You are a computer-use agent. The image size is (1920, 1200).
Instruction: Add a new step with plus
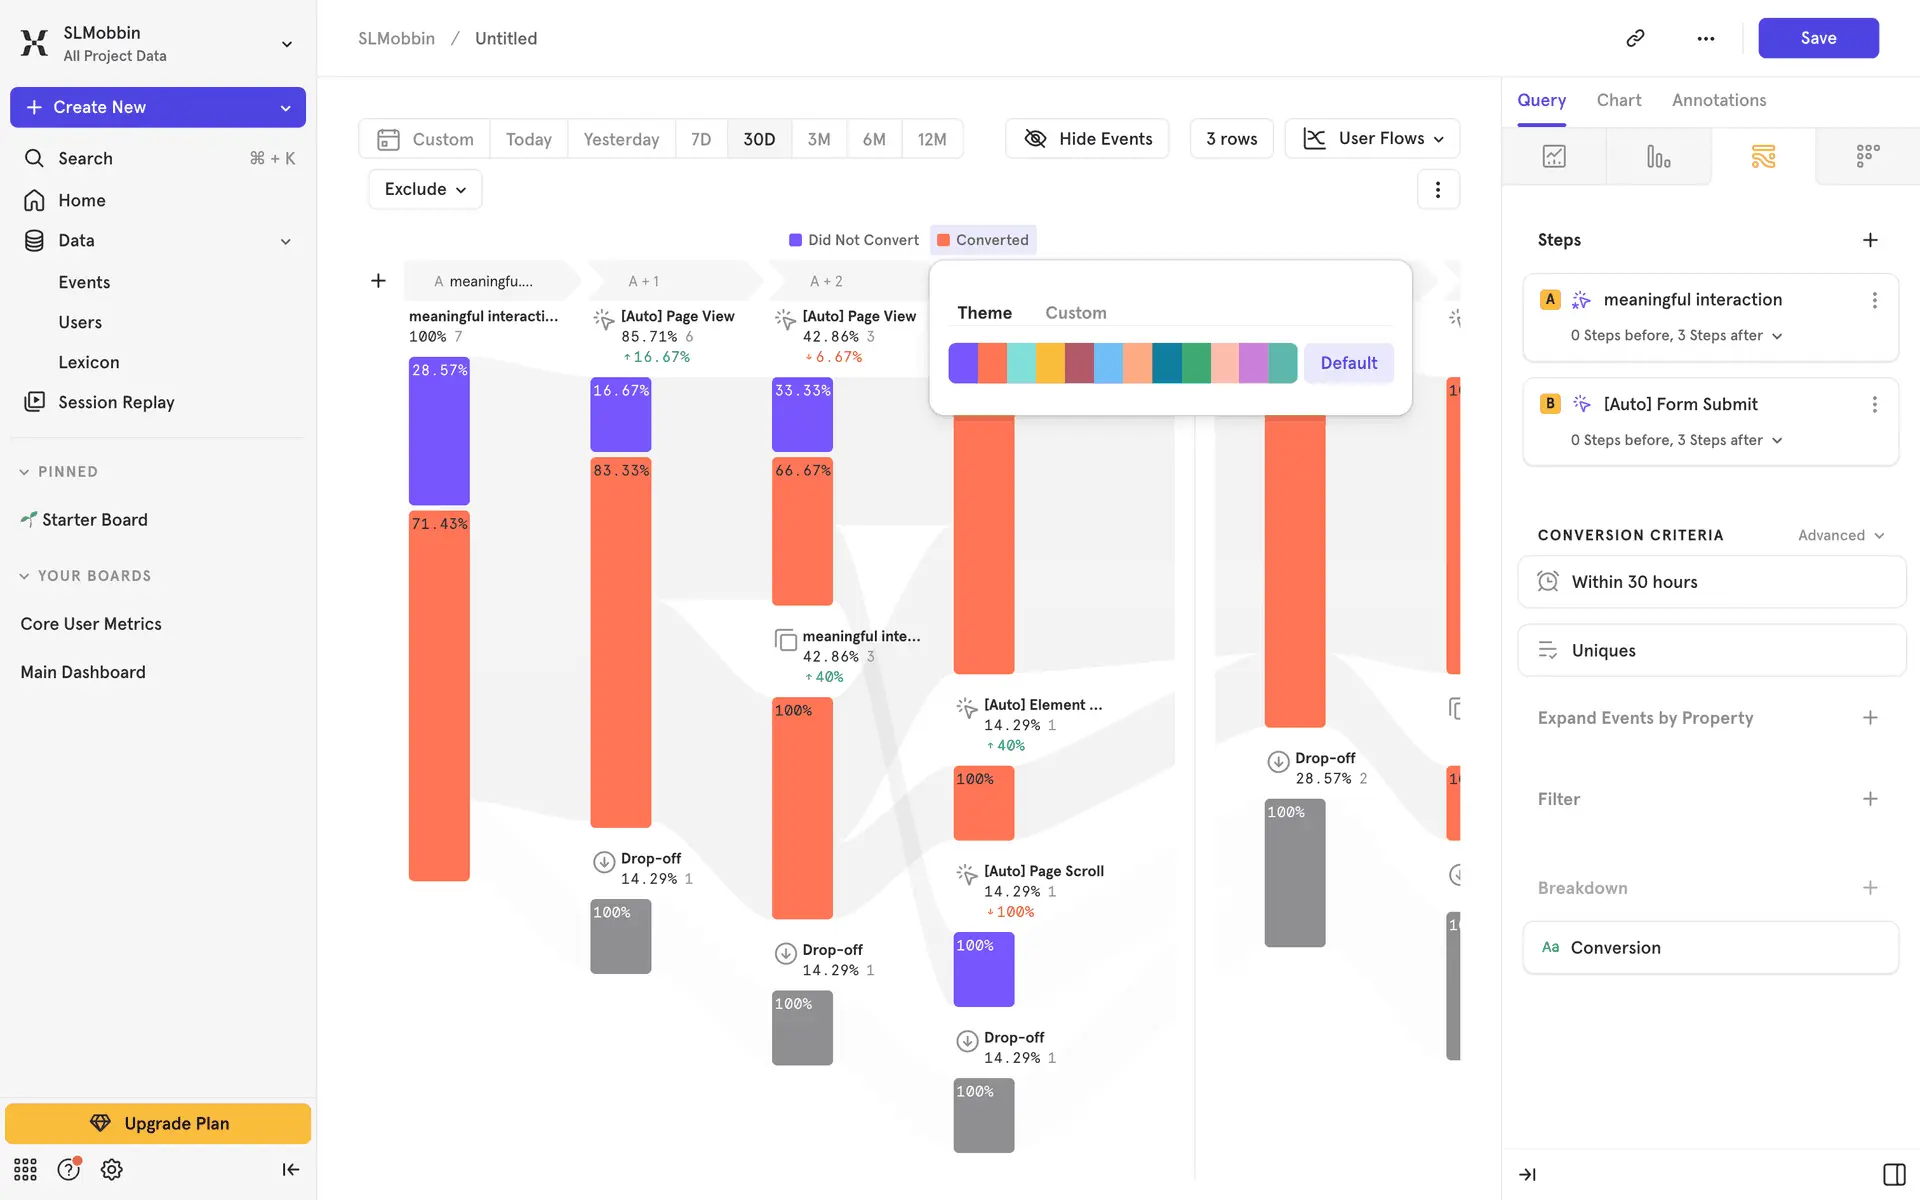coord(1869,240)
